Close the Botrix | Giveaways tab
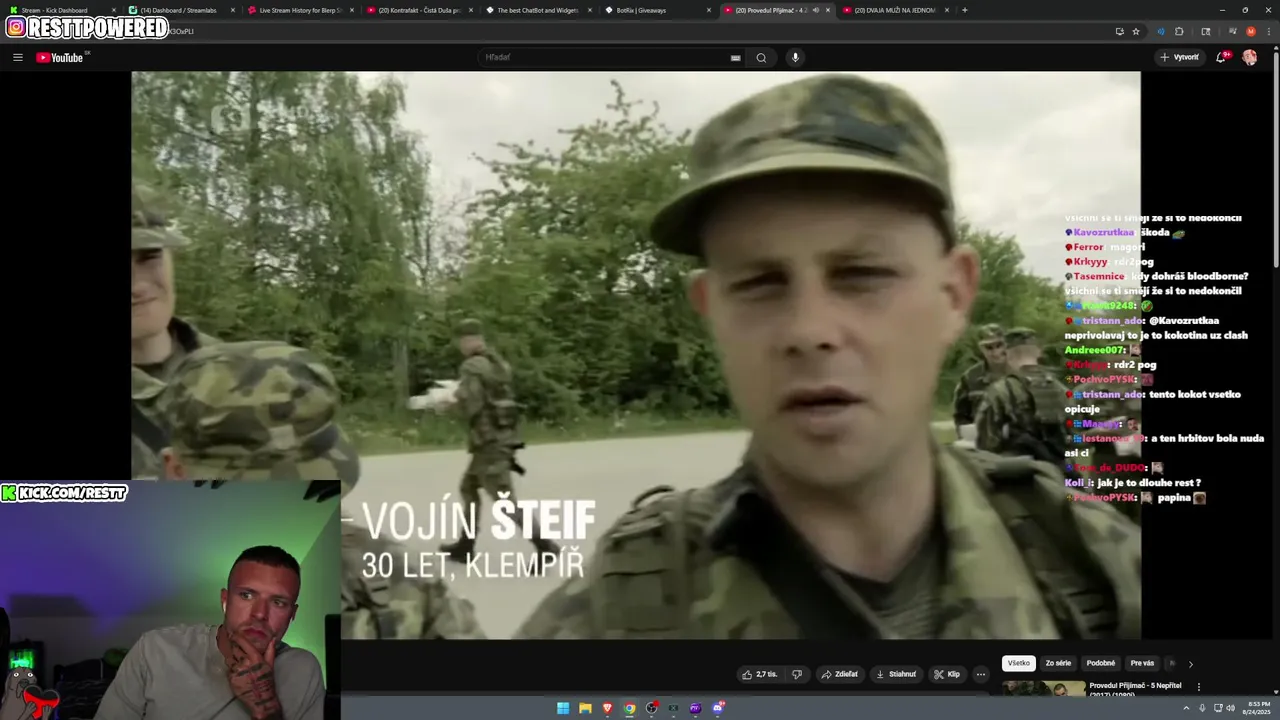This screenshot has width=1280, height=720. (709, 10)
